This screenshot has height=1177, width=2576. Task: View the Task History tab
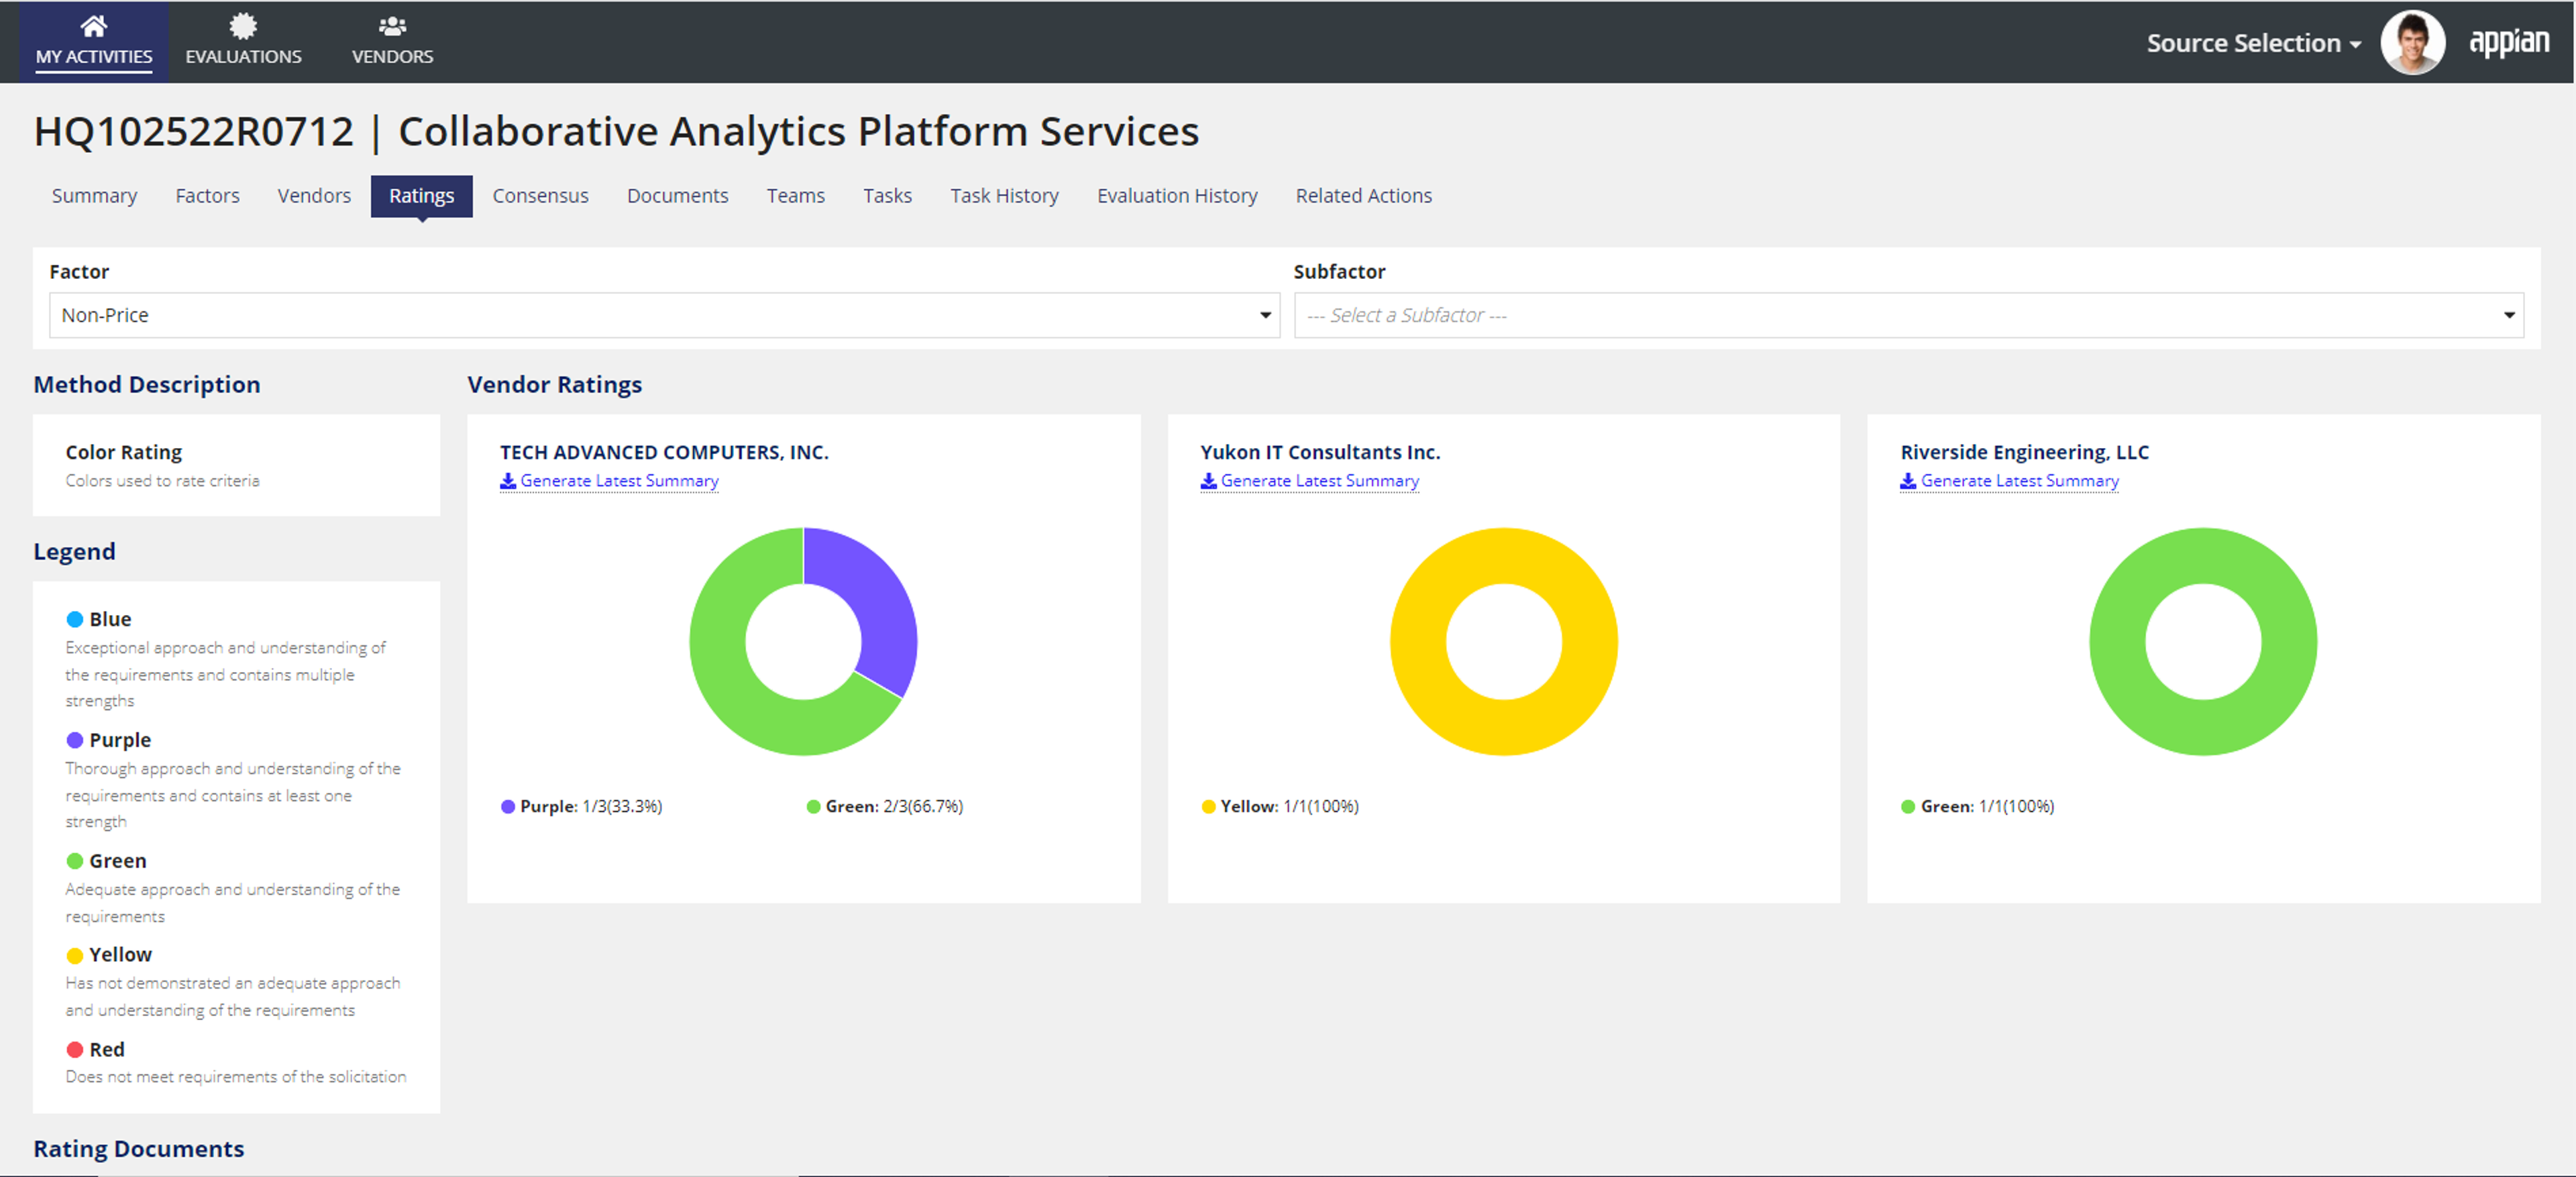[x=1004, y=196]
